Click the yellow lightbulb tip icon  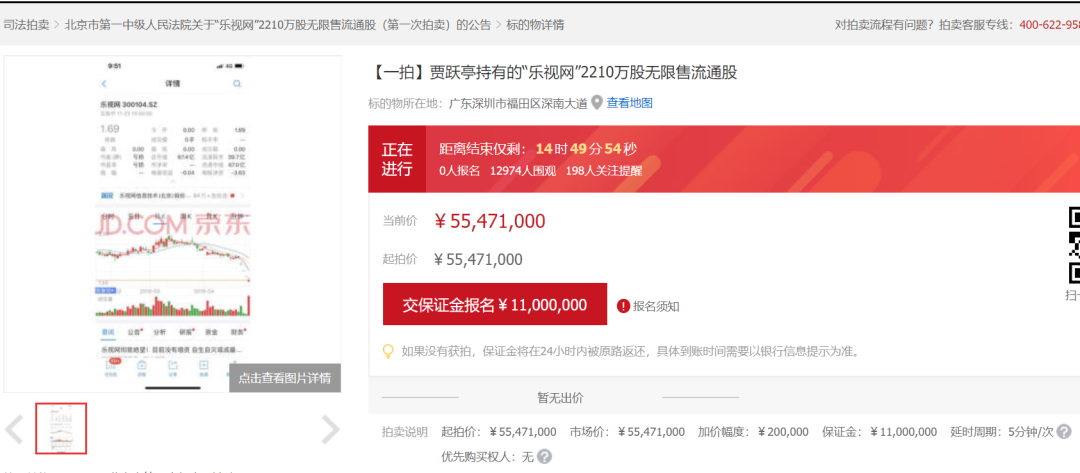point(388,351)
